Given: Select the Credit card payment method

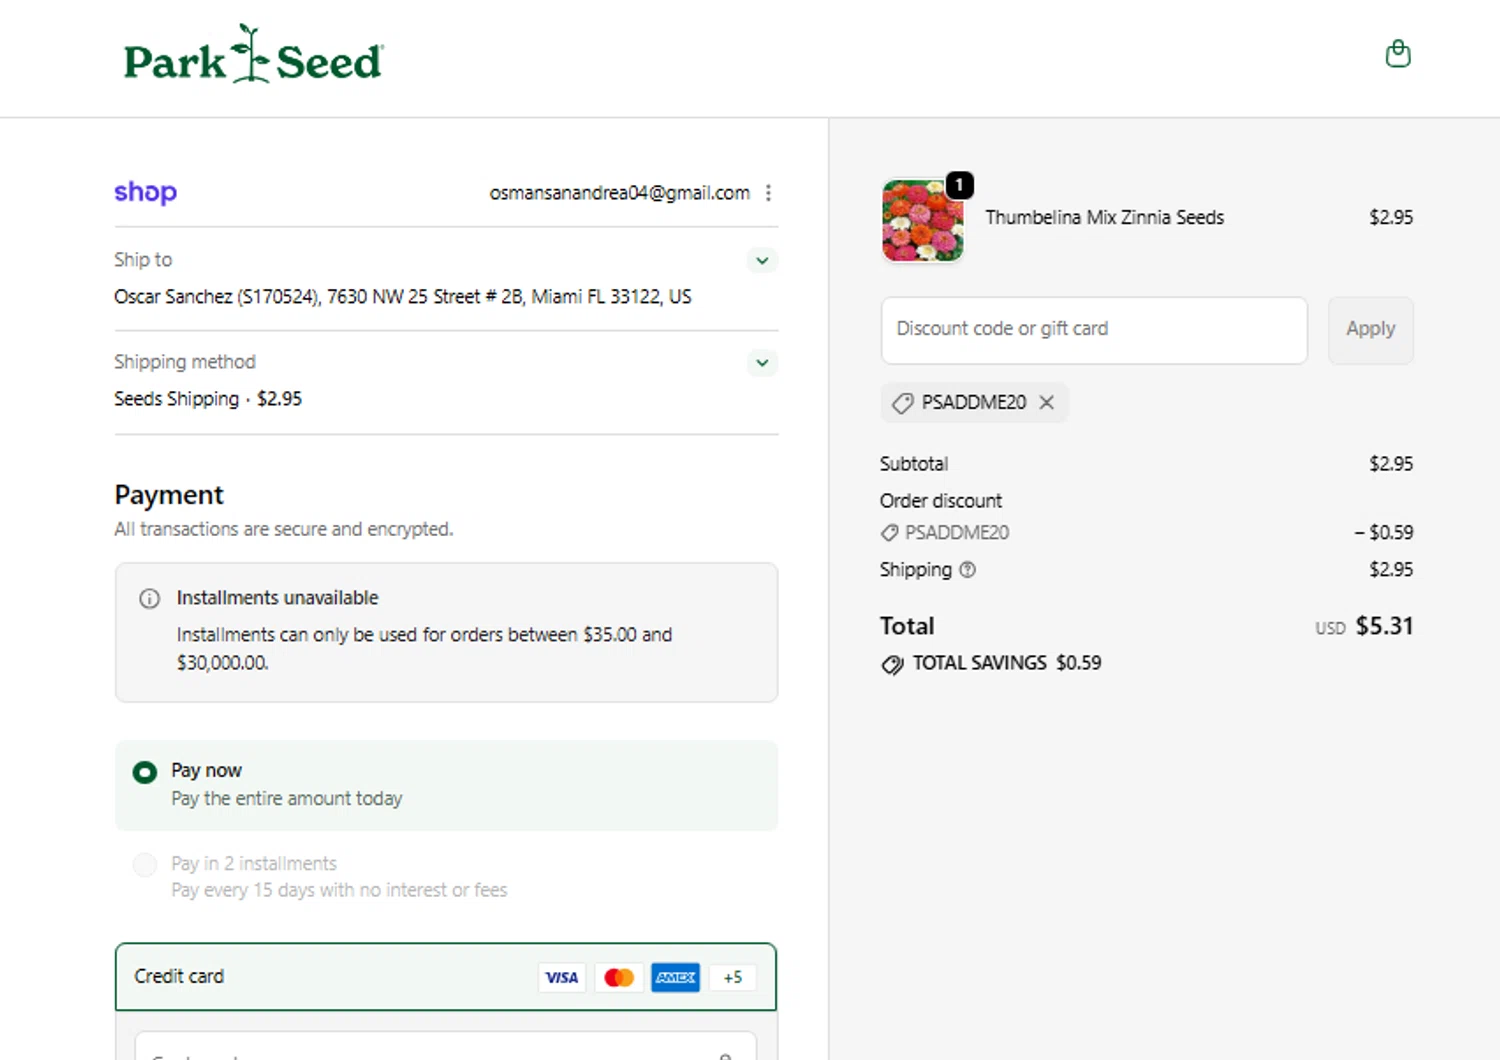Looking at the screenshot, I should [x=180, y=976].
